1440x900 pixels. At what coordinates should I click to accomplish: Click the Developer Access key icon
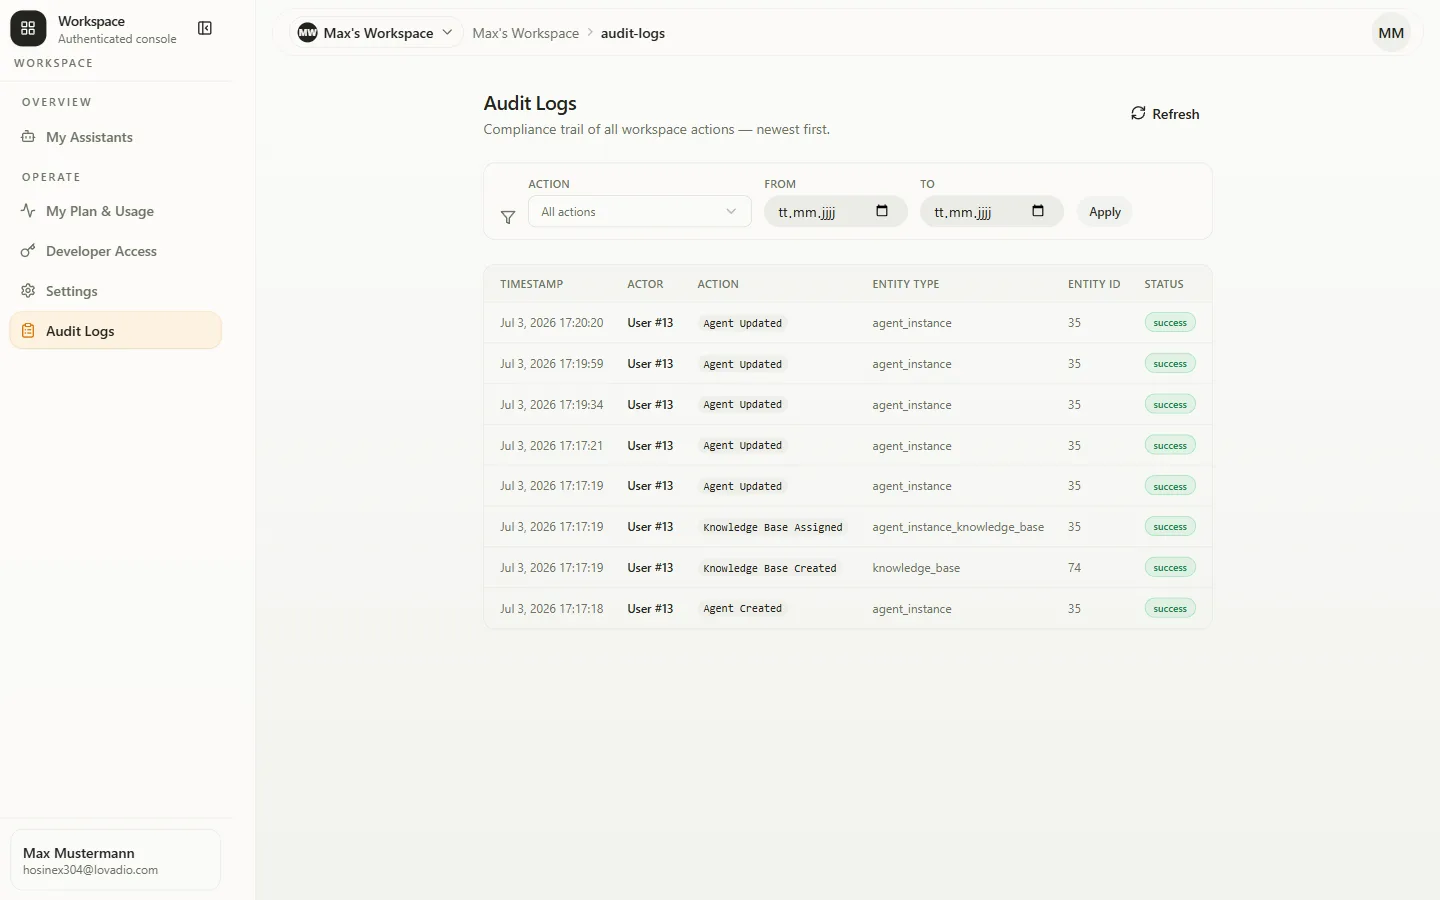[28, 251]
